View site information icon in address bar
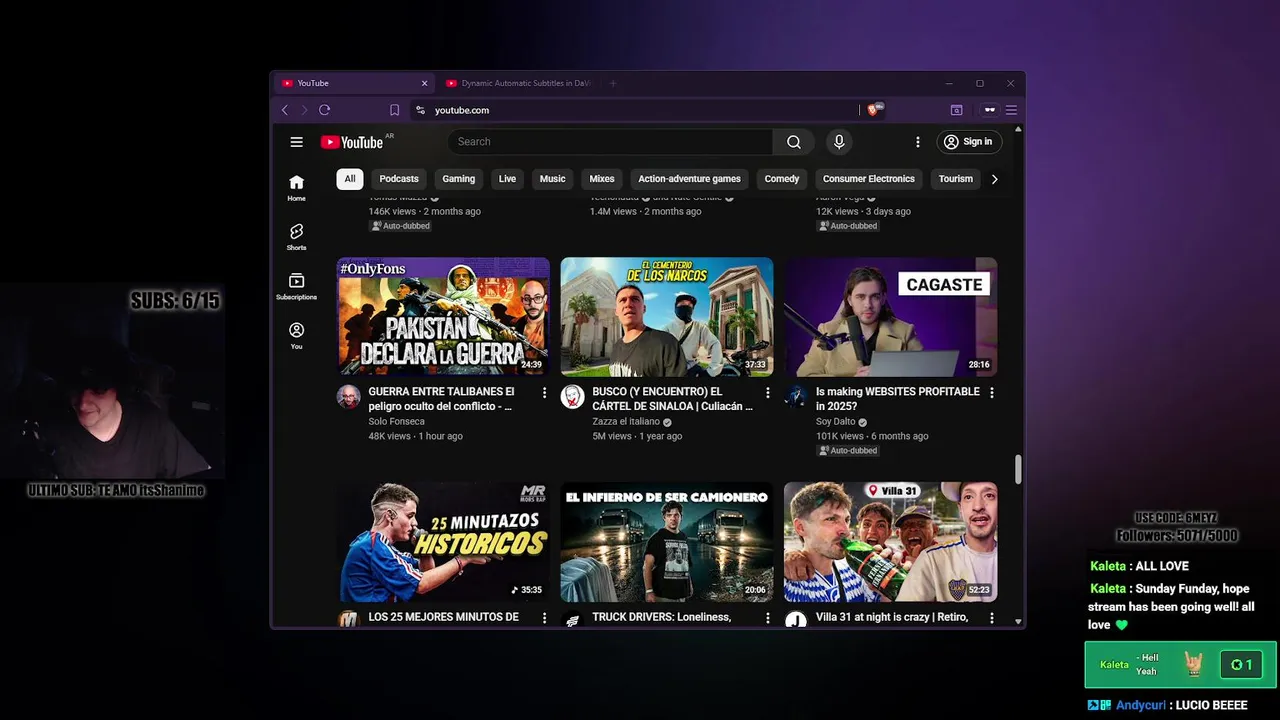This screenshot has height=720, width=1280. pyautogui.click(x=420, y=110)
